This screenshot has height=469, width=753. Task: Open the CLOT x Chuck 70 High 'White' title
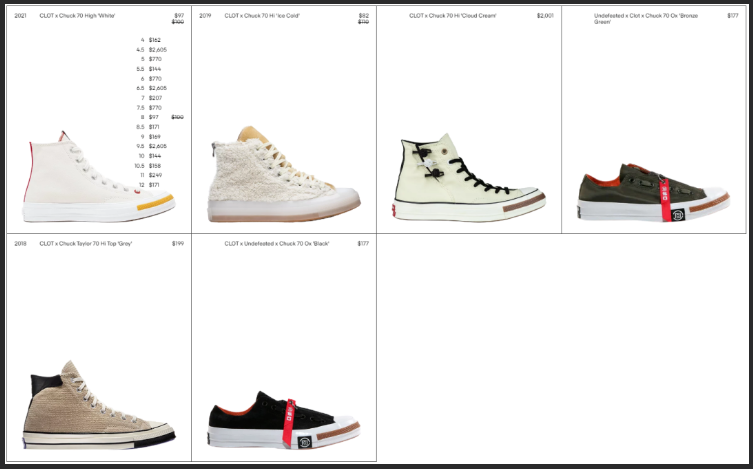coord(77,16)
